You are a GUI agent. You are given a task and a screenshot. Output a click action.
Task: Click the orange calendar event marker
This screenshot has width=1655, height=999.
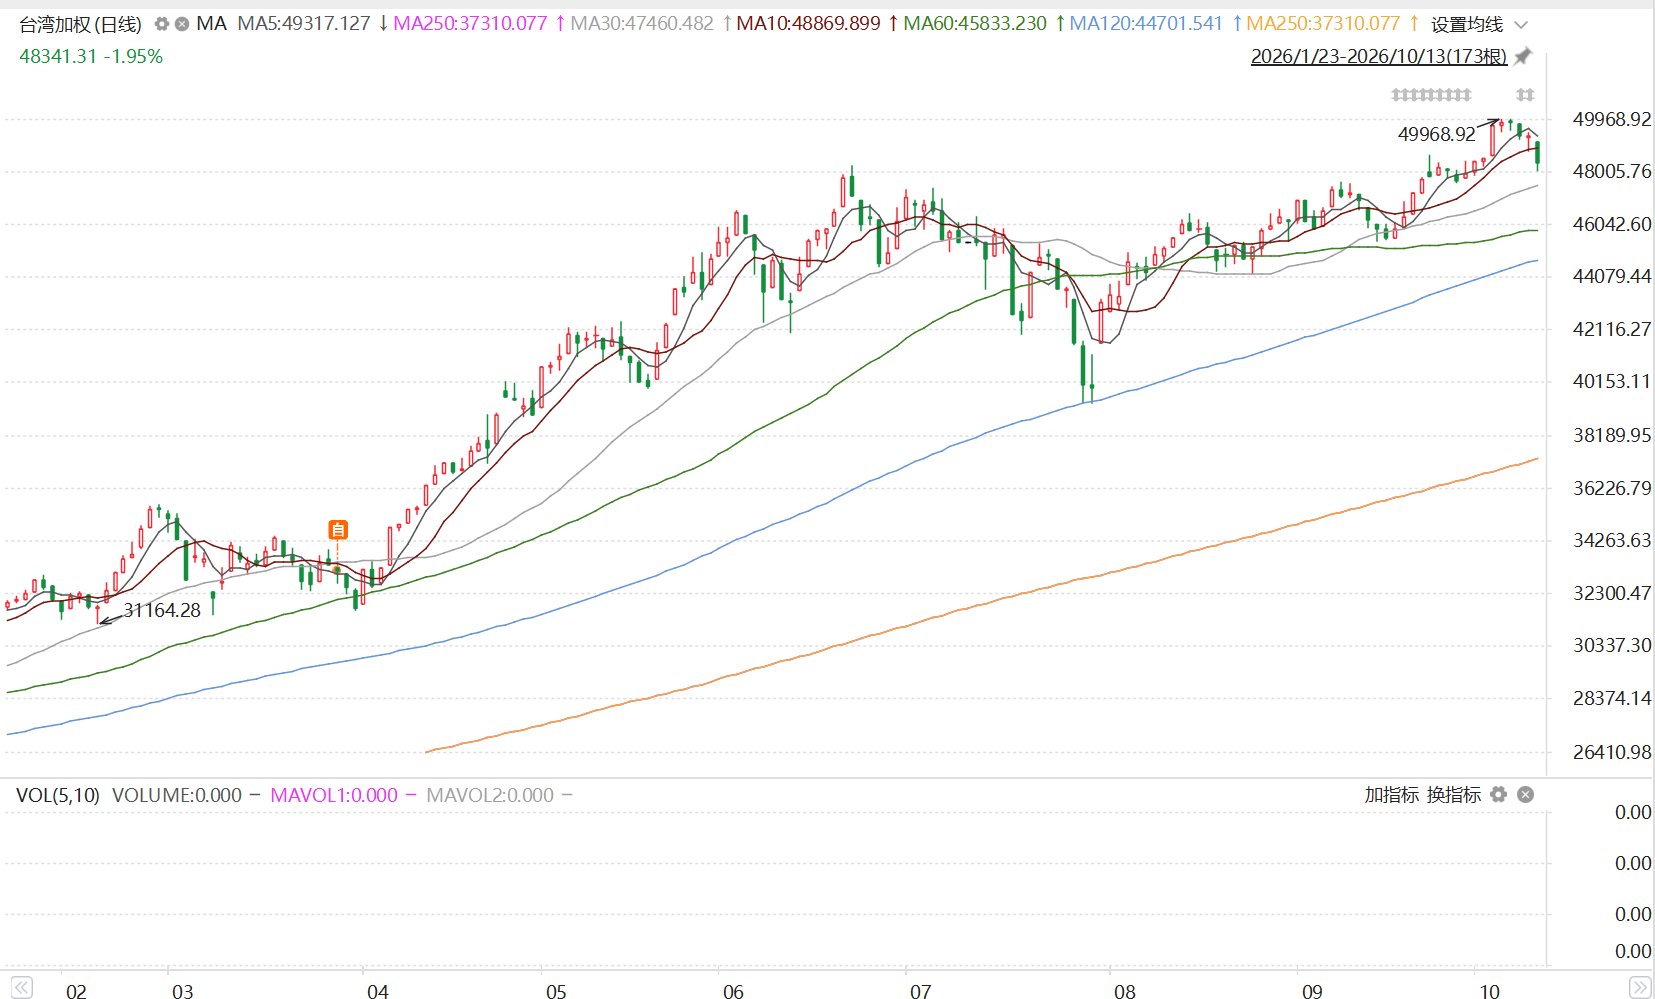338,530
